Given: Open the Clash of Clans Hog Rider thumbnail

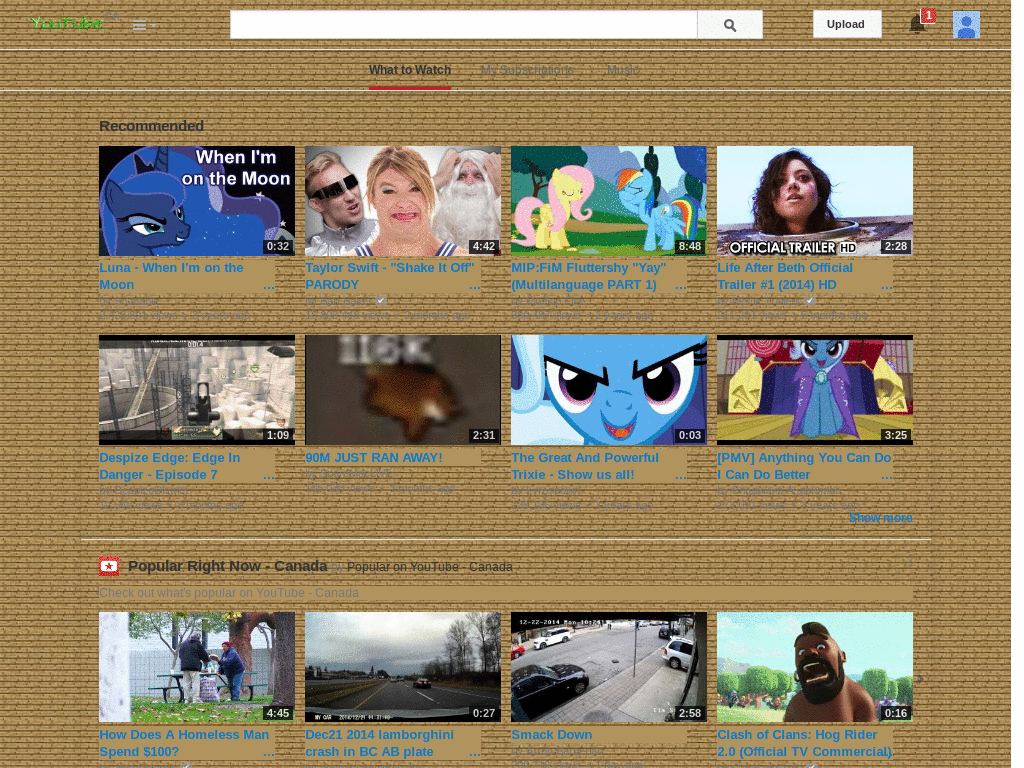Looking at the screenshot, I should click(815, 667).
